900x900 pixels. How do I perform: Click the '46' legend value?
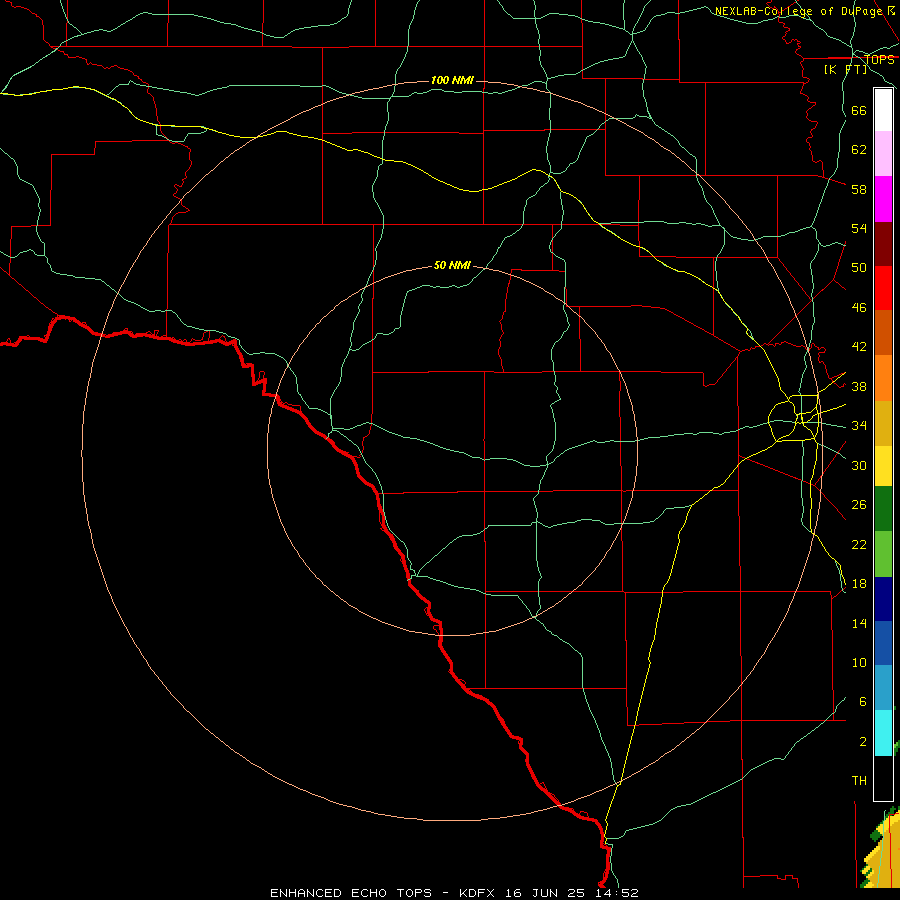(x=859, y=308)
